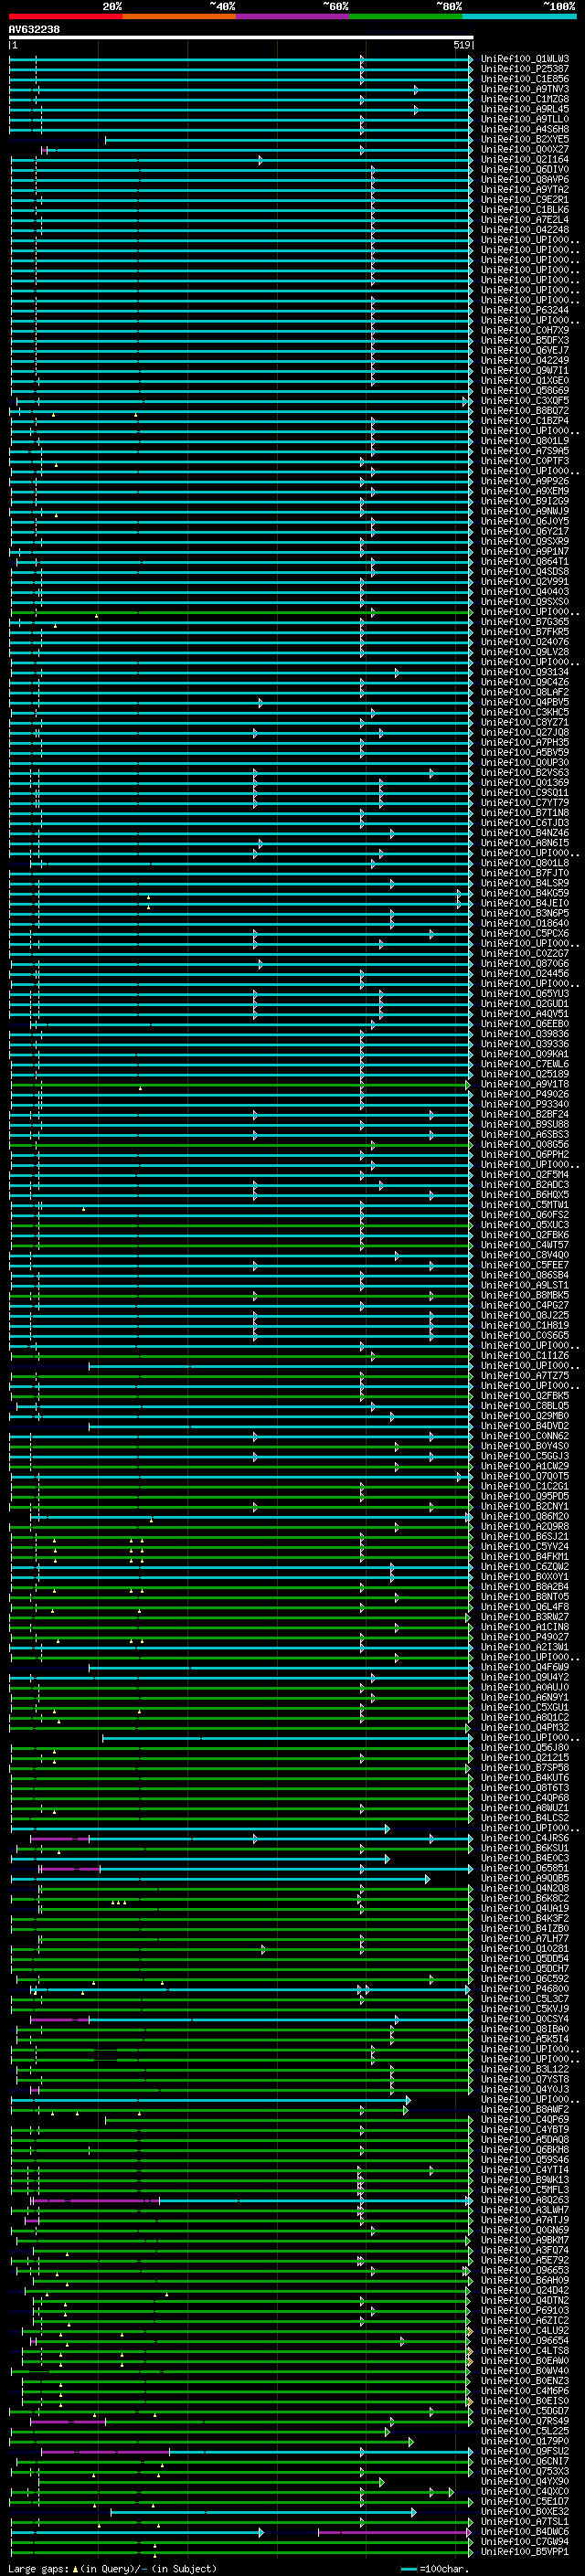Select the UniRef100_Q00X27 entry
This screenshot has width=585, height=2576.
click(525, 149)
